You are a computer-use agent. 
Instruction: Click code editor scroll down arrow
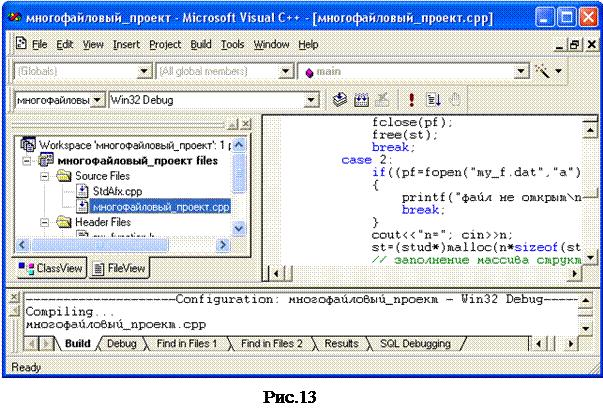(590, 256)
